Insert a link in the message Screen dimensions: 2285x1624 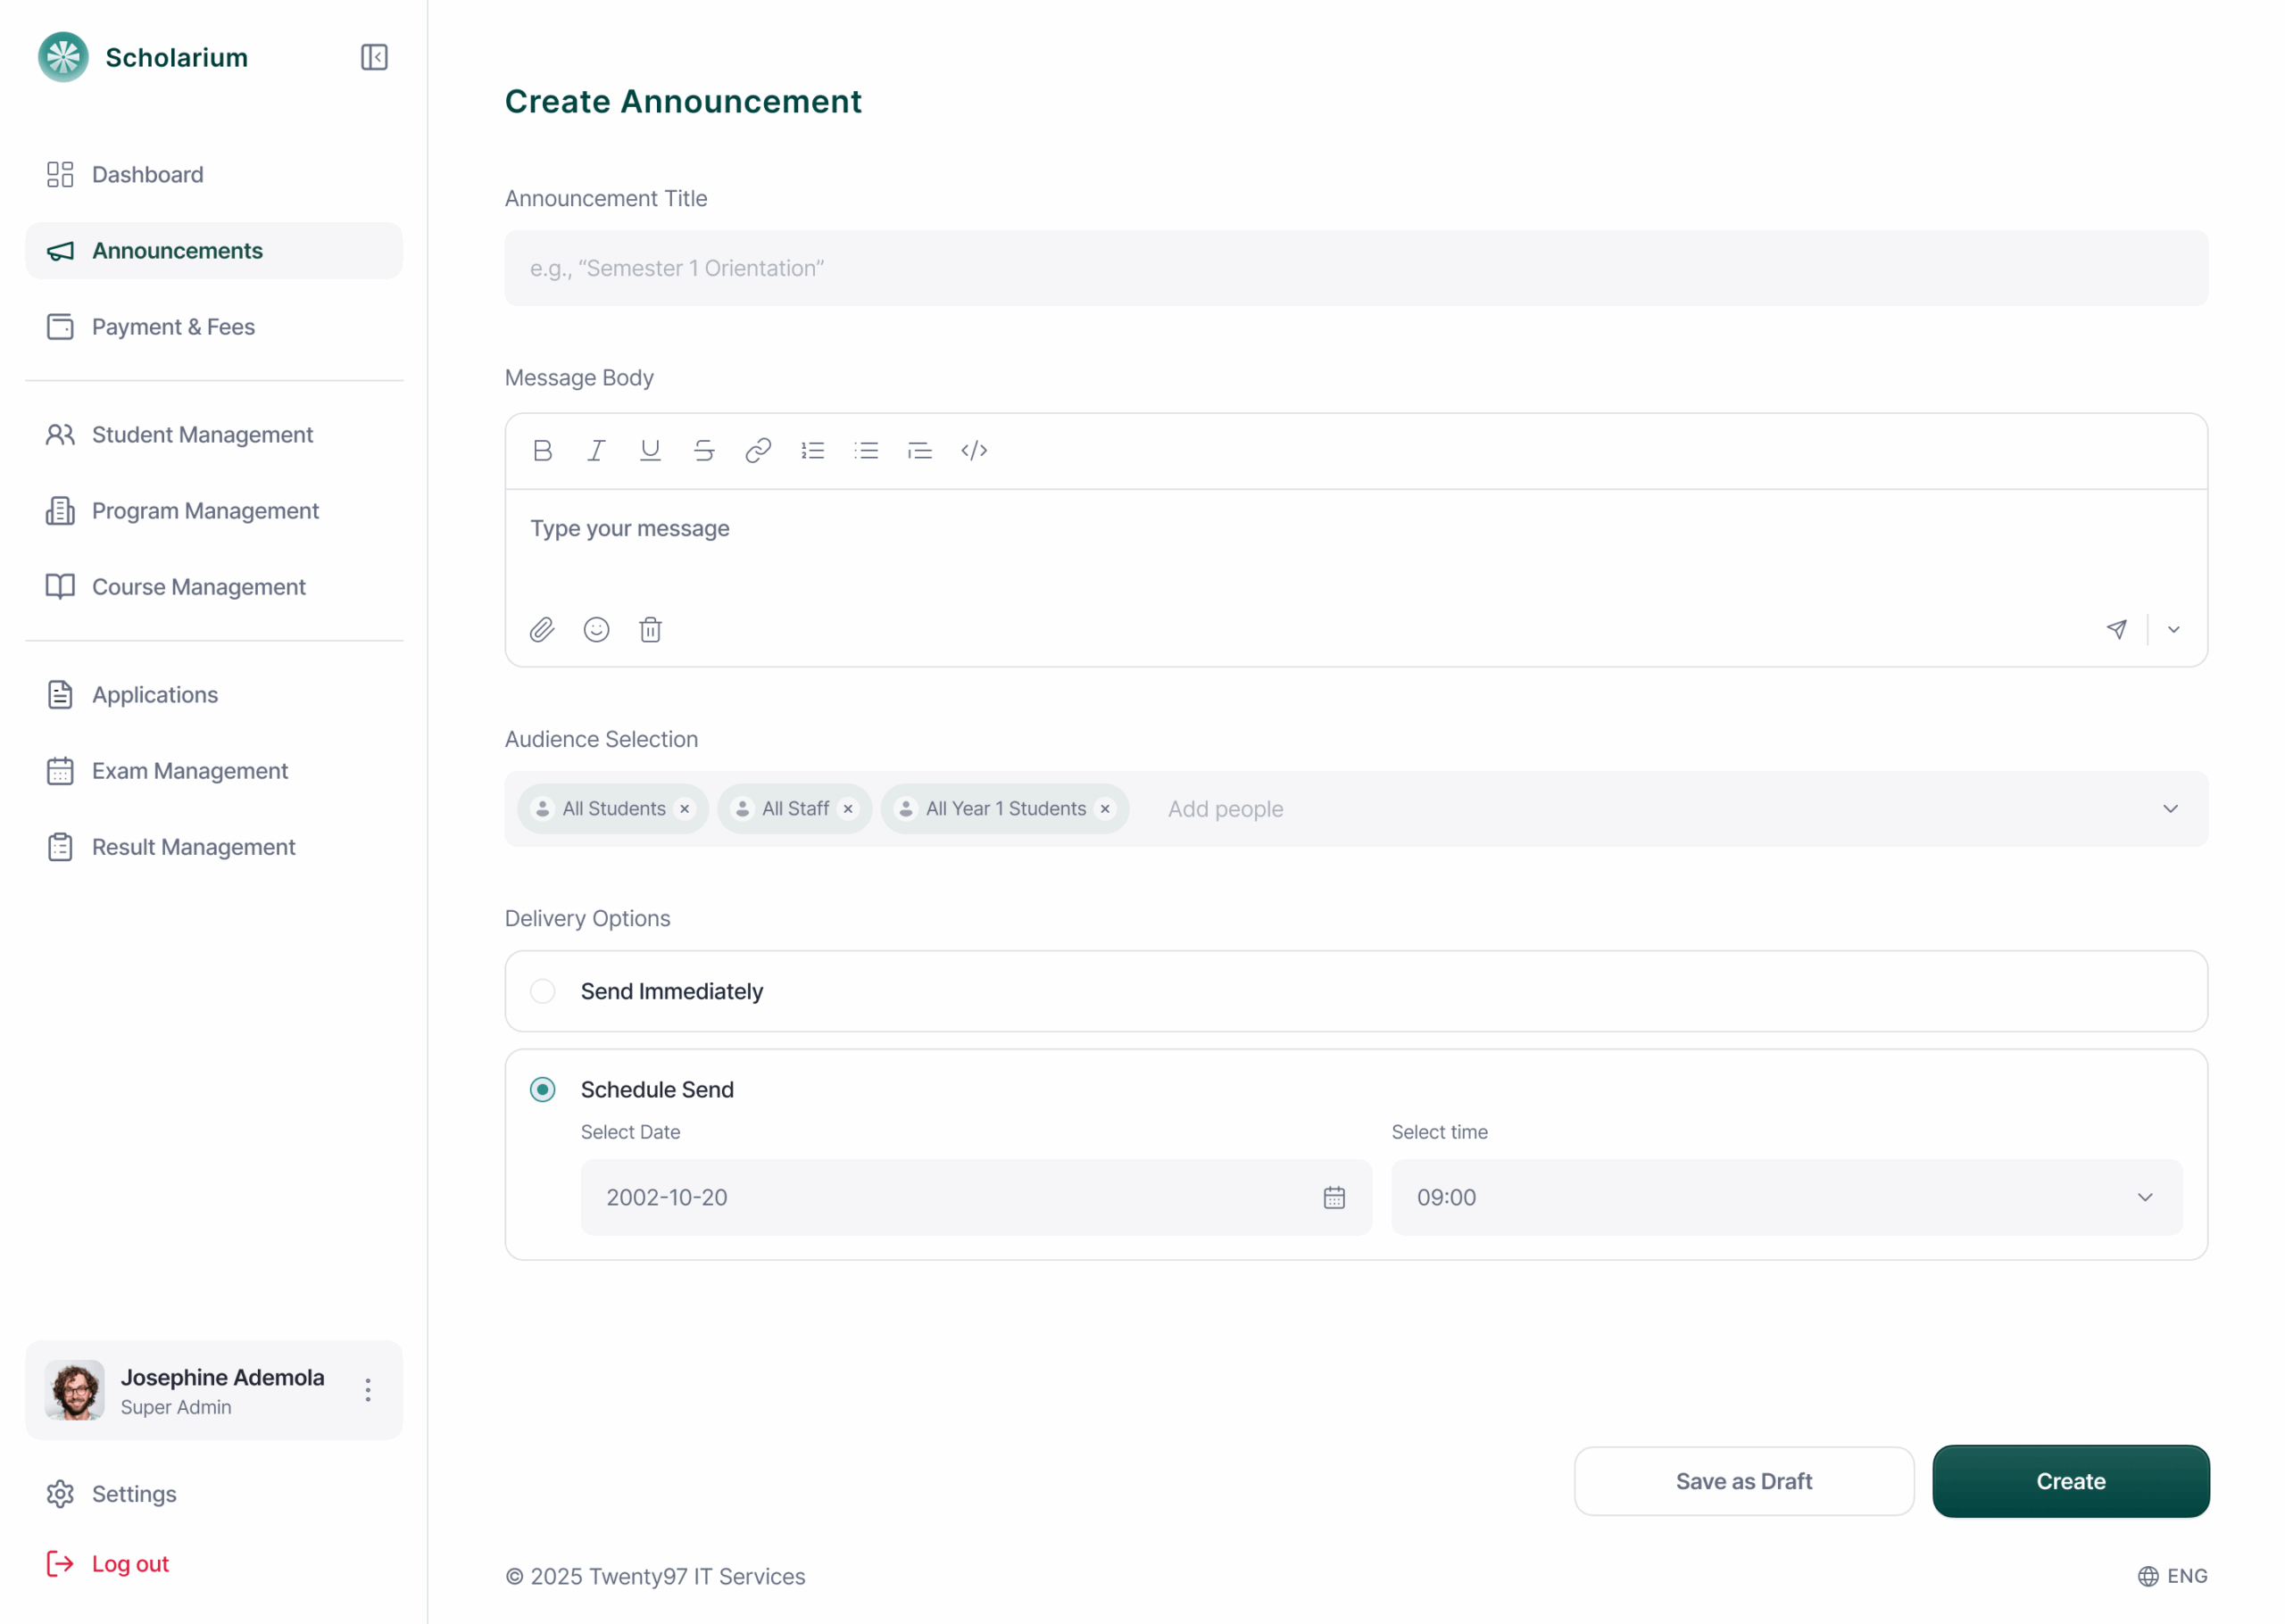pos(758,451)
